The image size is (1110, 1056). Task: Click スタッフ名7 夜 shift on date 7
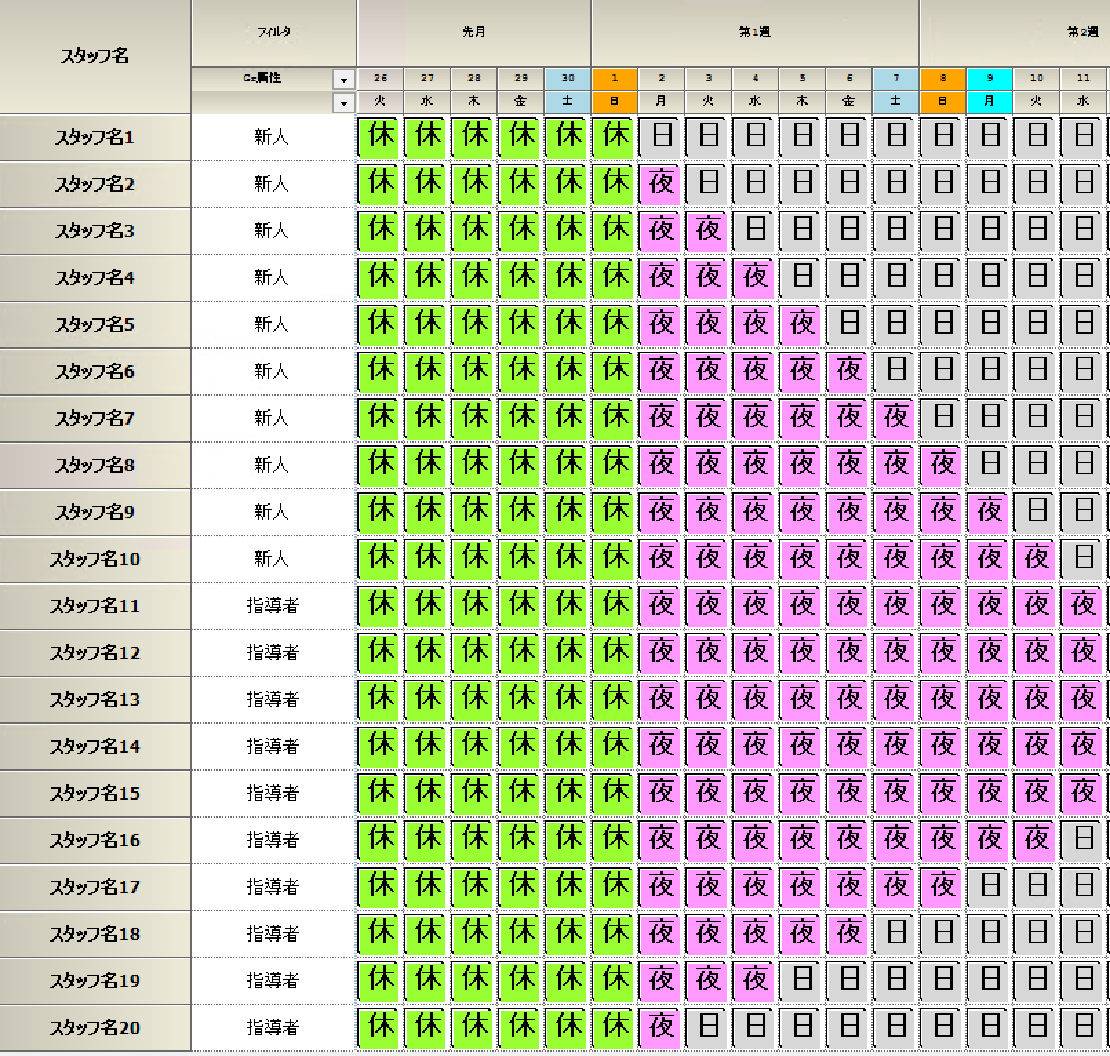pyautogui.click(x=896, y=418)
